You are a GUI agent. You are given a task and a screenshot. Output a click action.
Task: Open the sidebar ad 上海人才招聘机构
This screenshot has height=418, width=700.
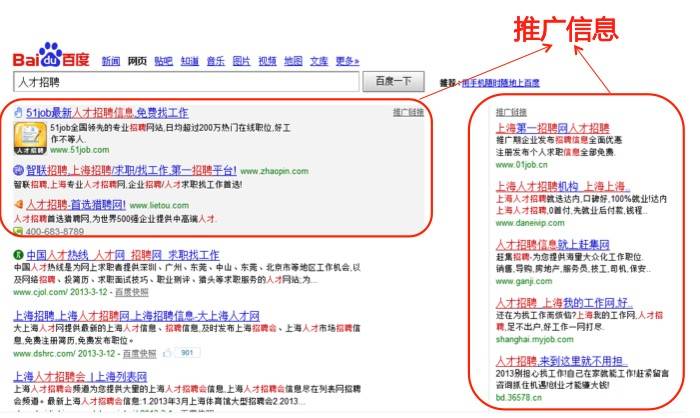coord(563,186)
